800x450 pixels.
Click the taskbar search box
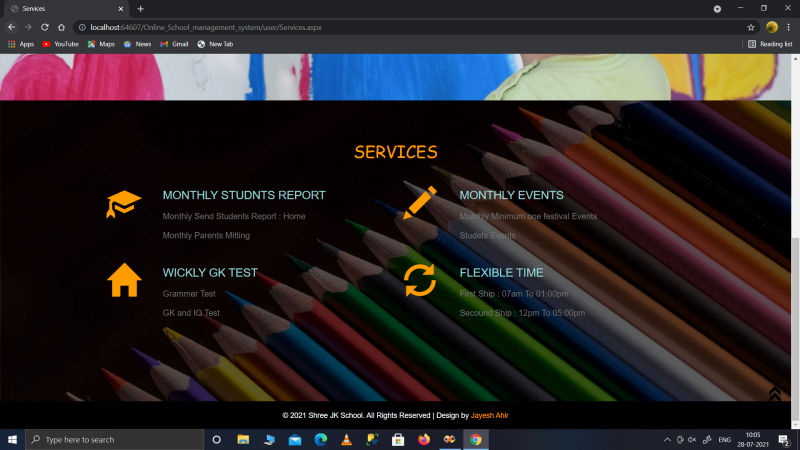click(x=114, y=439)
